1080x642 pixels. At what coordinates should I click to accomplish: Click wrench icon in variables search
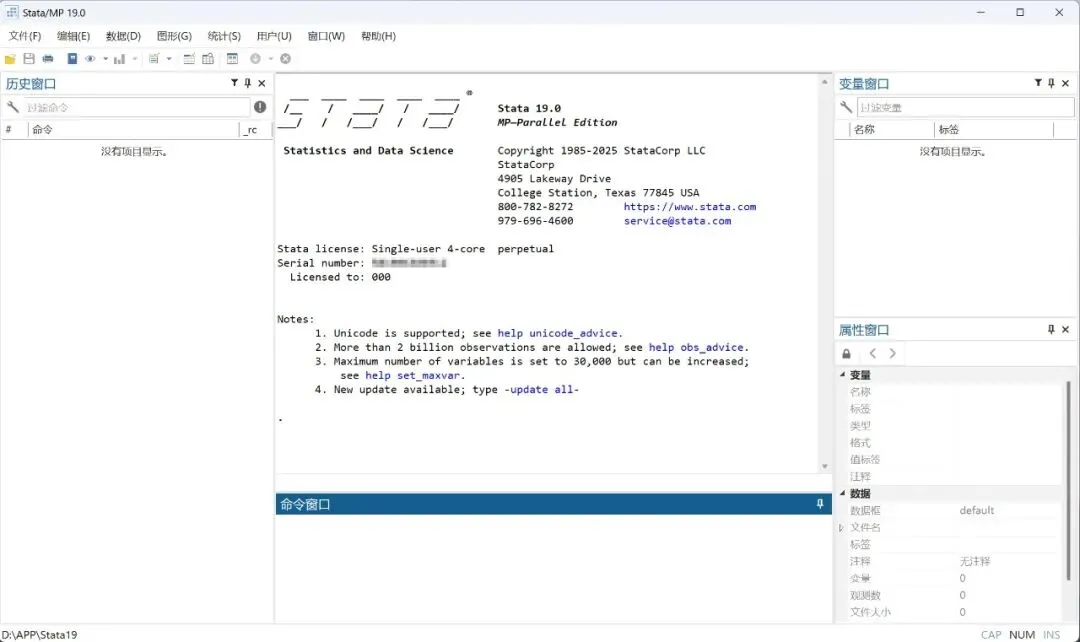click(846, 107)
